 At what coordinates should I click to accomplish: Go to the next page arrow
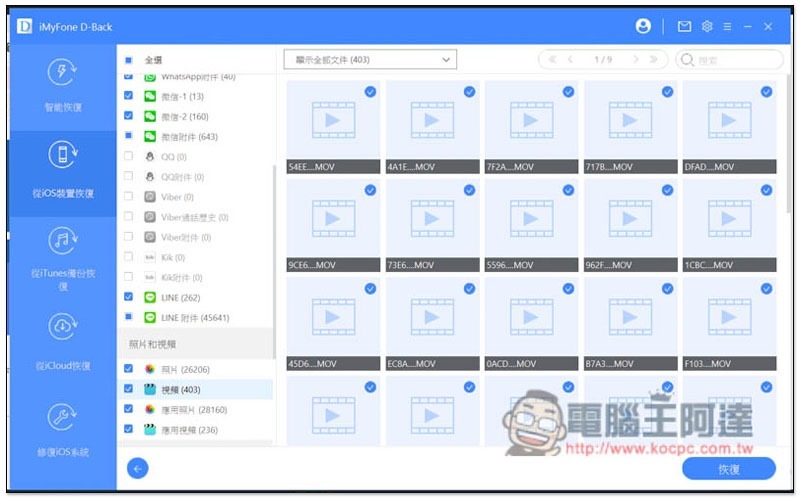(x=636, y=60)
